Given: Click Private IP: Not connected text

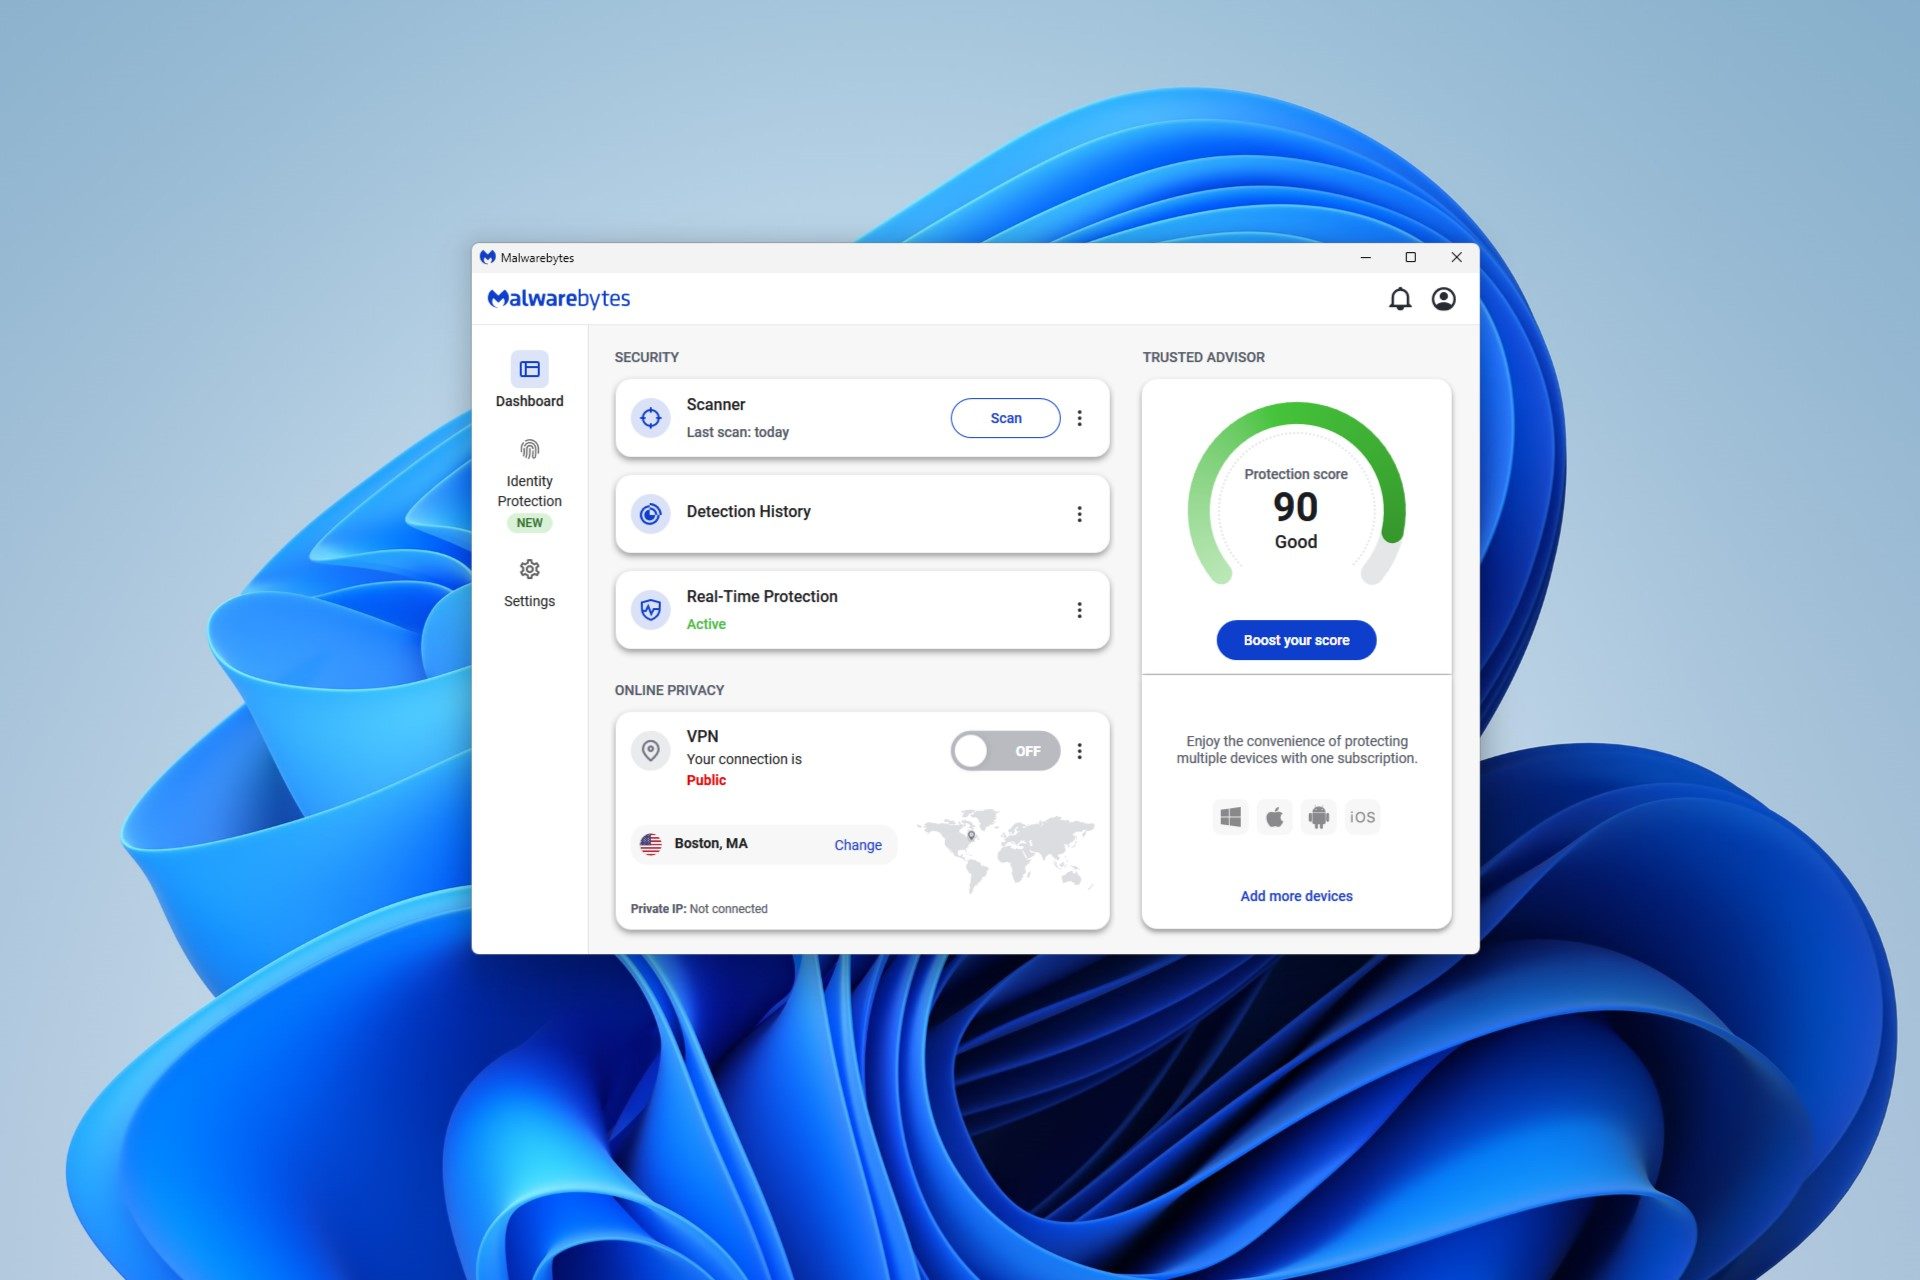Looking at the screenshot, I should [x=699, y=909].
